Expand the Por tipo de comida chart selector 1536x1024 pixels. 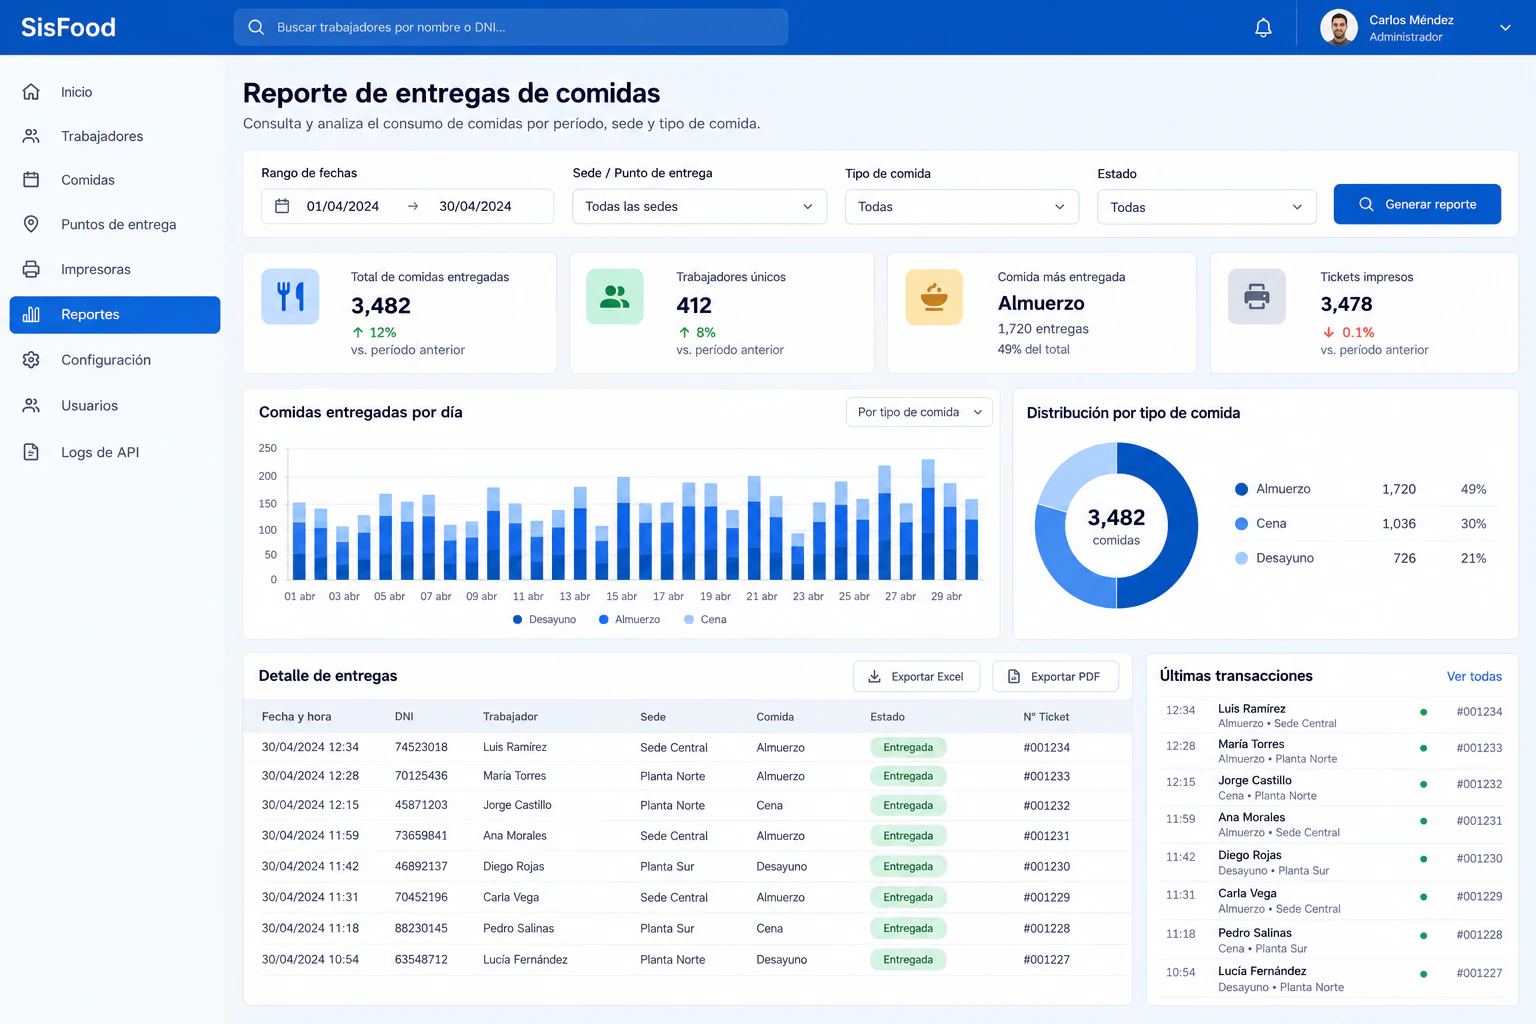click(x=919, y=412)
